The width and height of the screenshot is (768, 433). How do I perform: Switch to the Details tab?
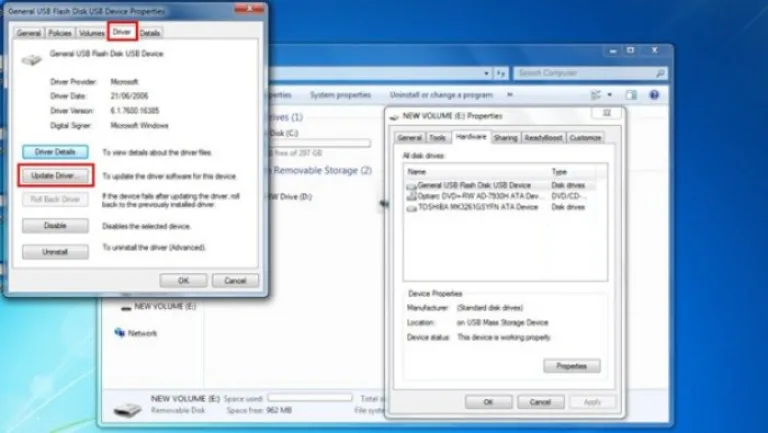[x=150, y=33]
